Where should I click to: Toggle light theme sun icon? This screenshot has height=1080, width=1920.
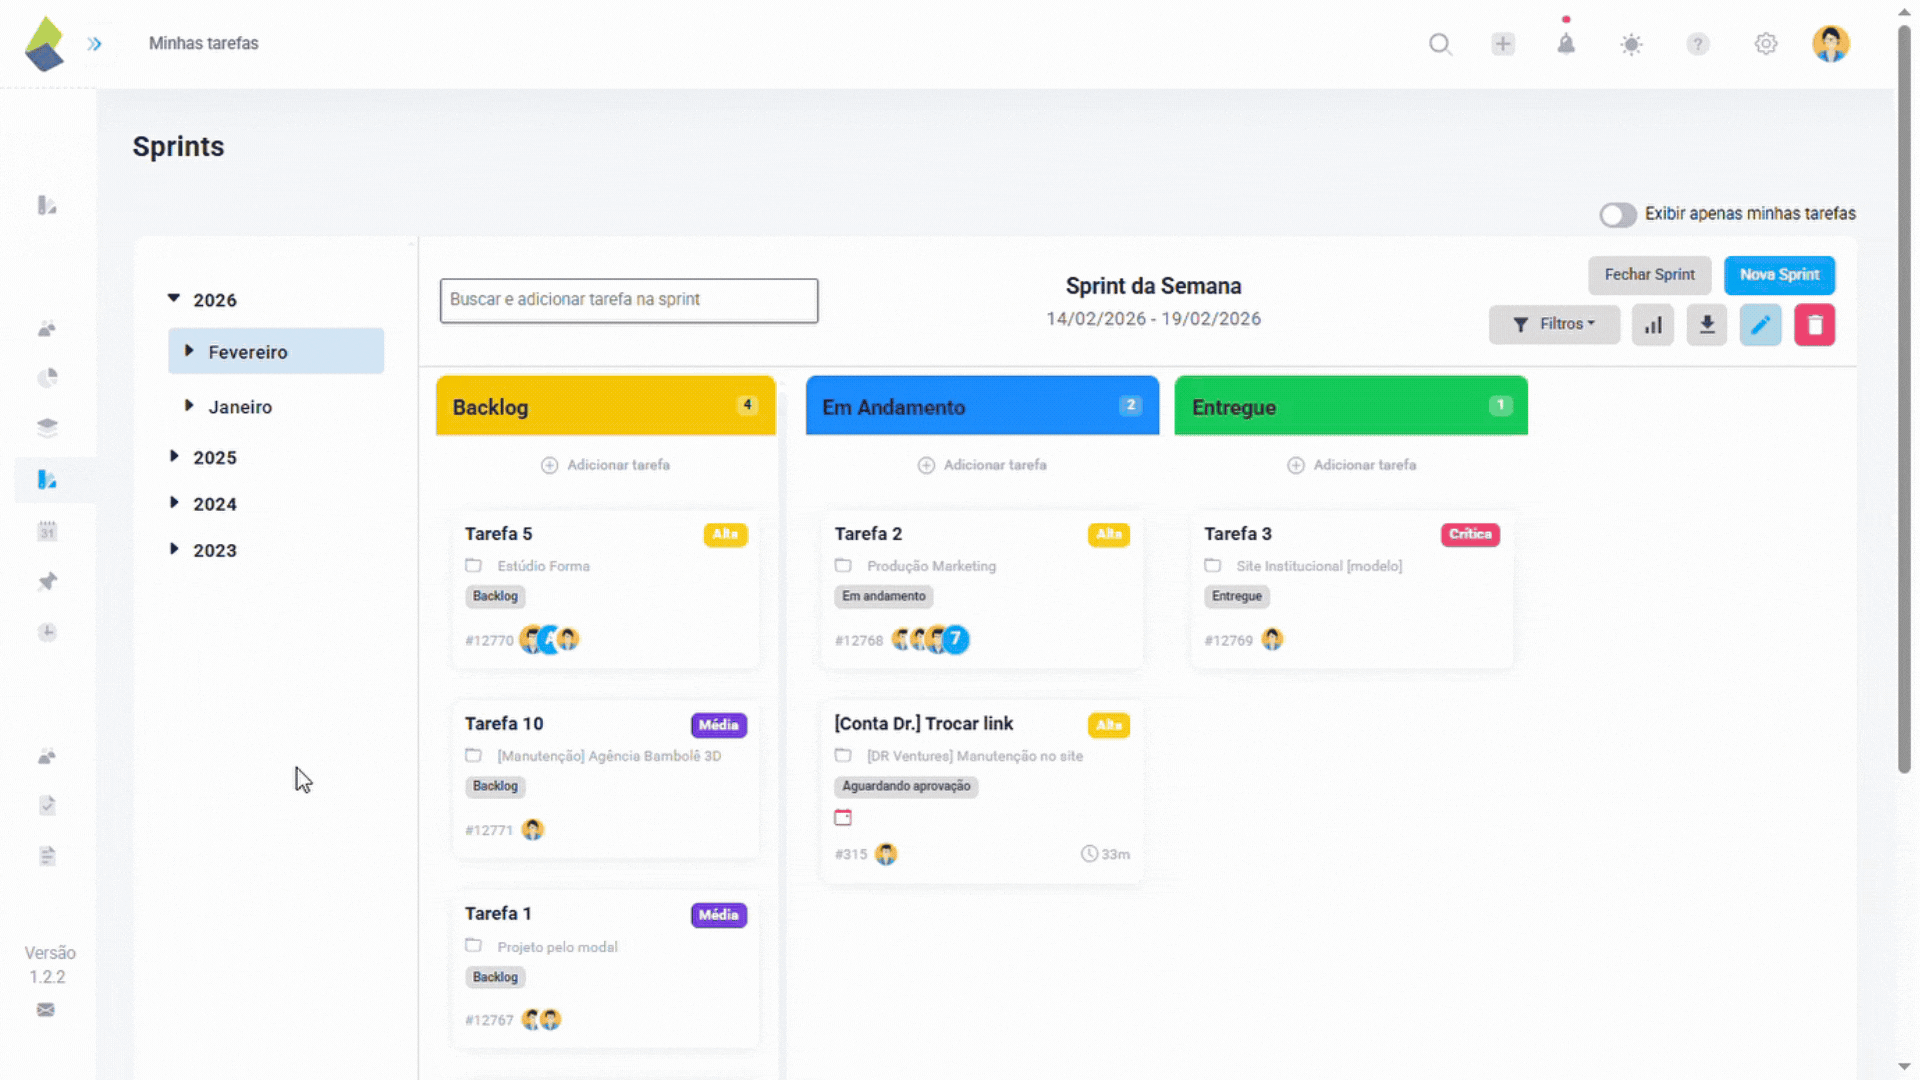[x=1631, y=44]
